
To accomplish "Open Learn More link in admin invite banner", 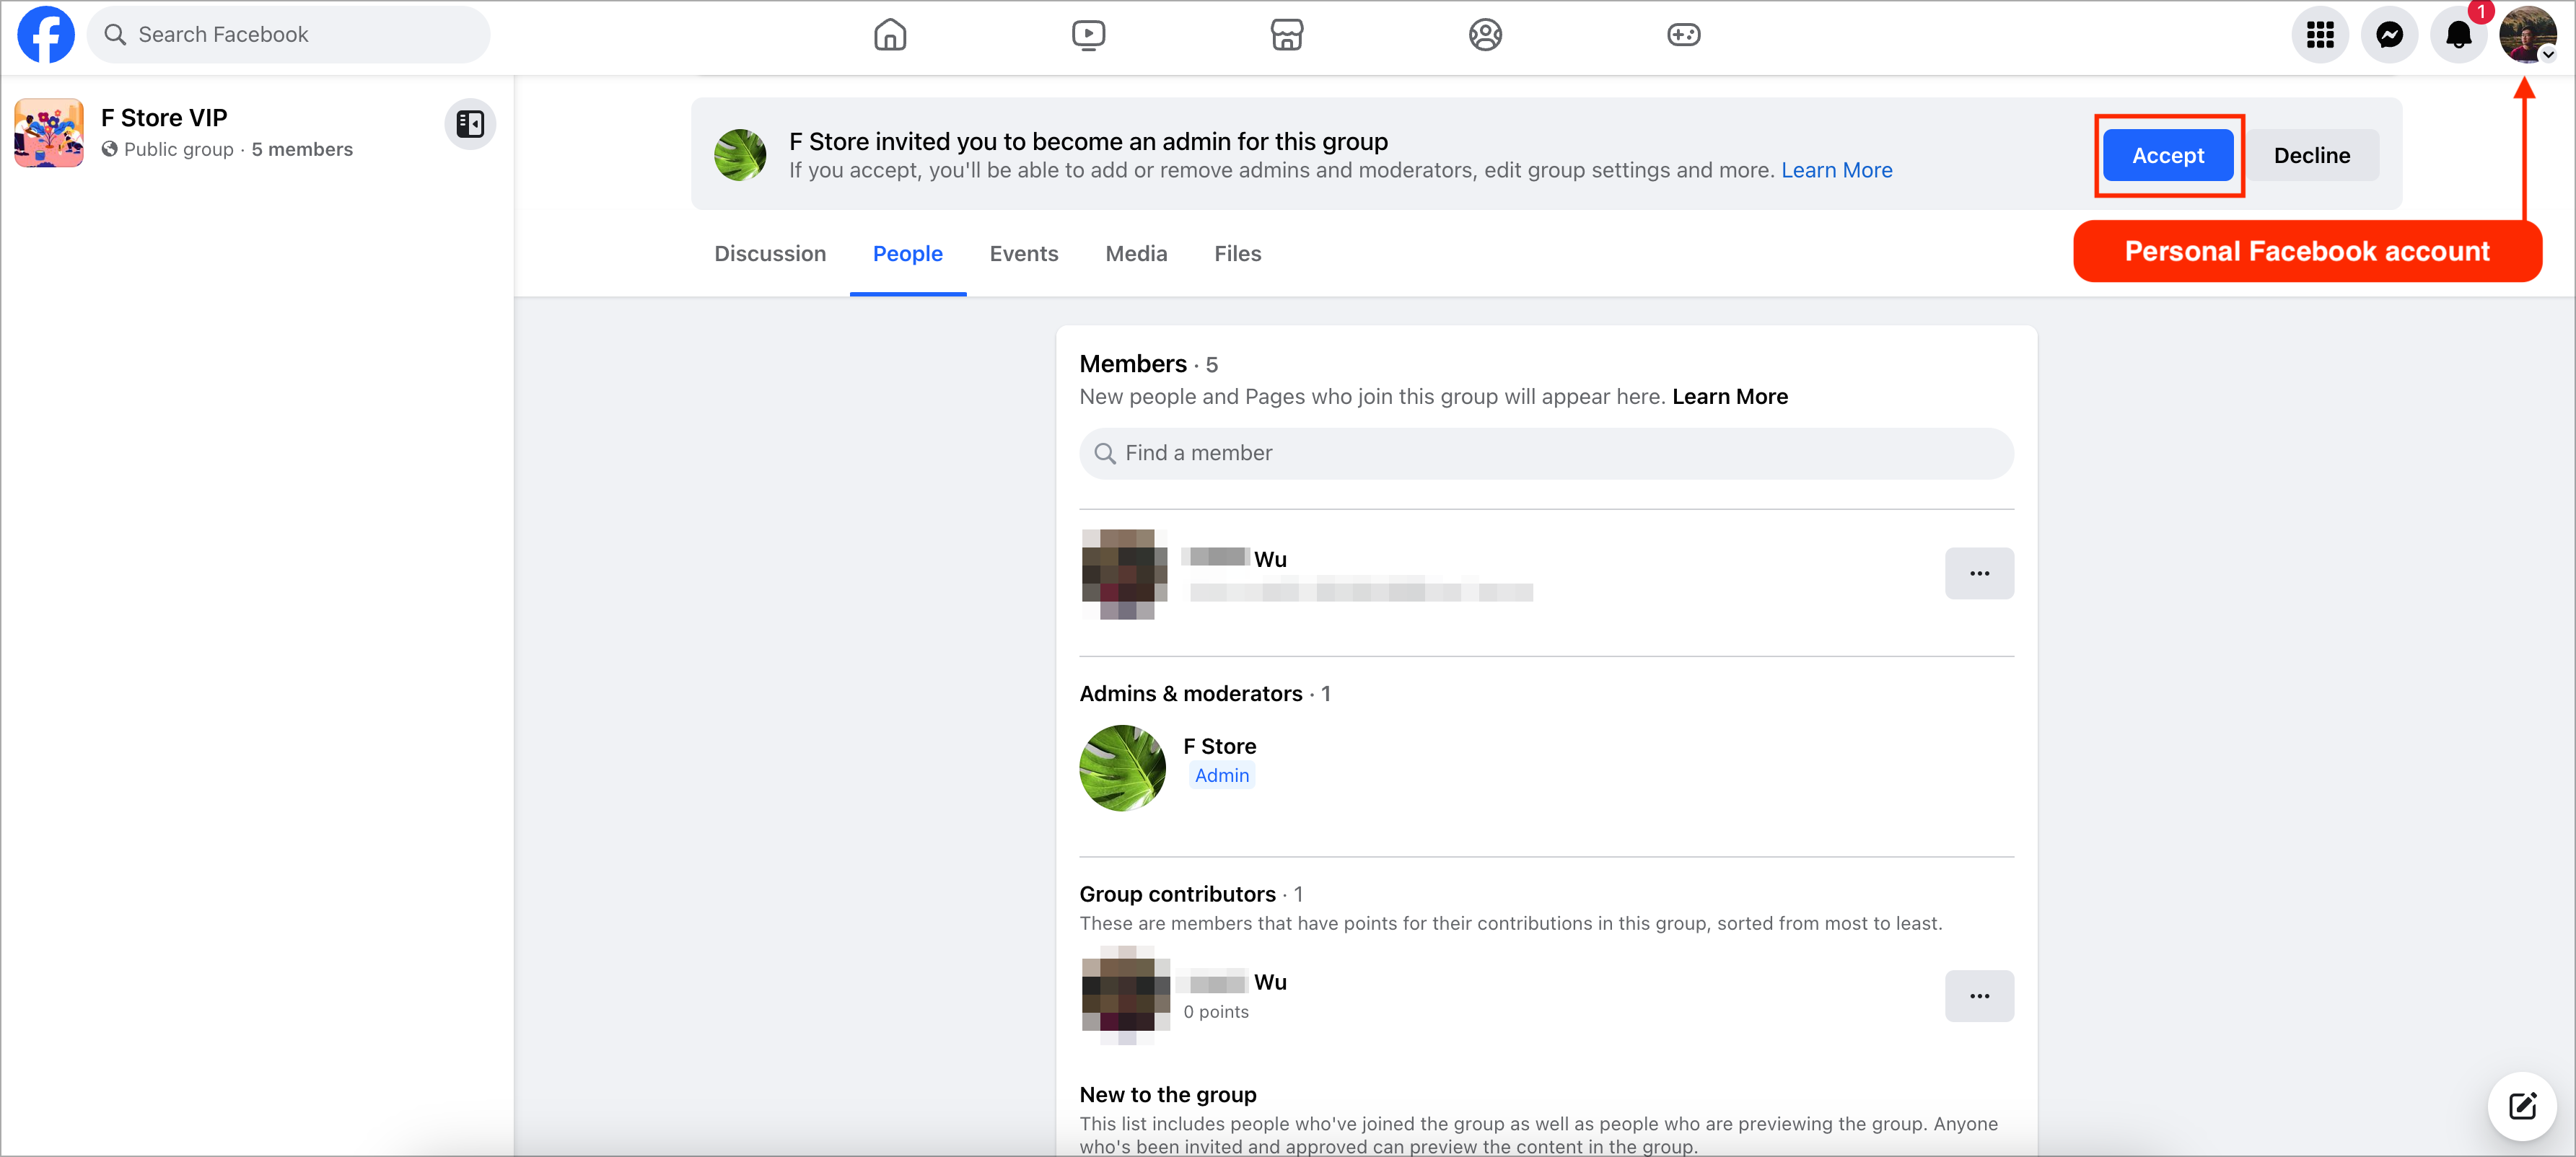I will (1836, 171).
